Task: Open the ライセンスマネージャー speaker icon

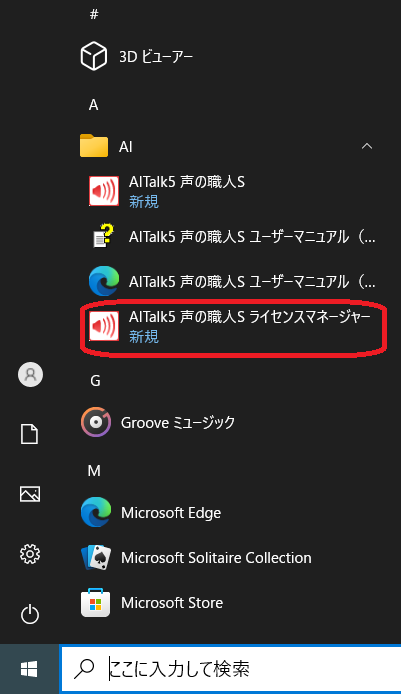Action: [x=104, y=326]
